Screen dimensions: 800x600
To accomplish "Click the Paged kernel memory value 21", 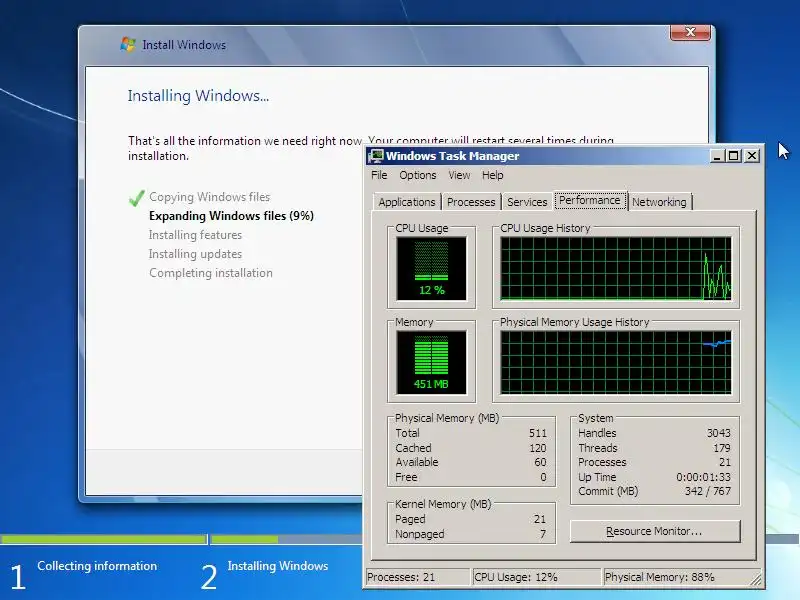I will coord(540,519).
